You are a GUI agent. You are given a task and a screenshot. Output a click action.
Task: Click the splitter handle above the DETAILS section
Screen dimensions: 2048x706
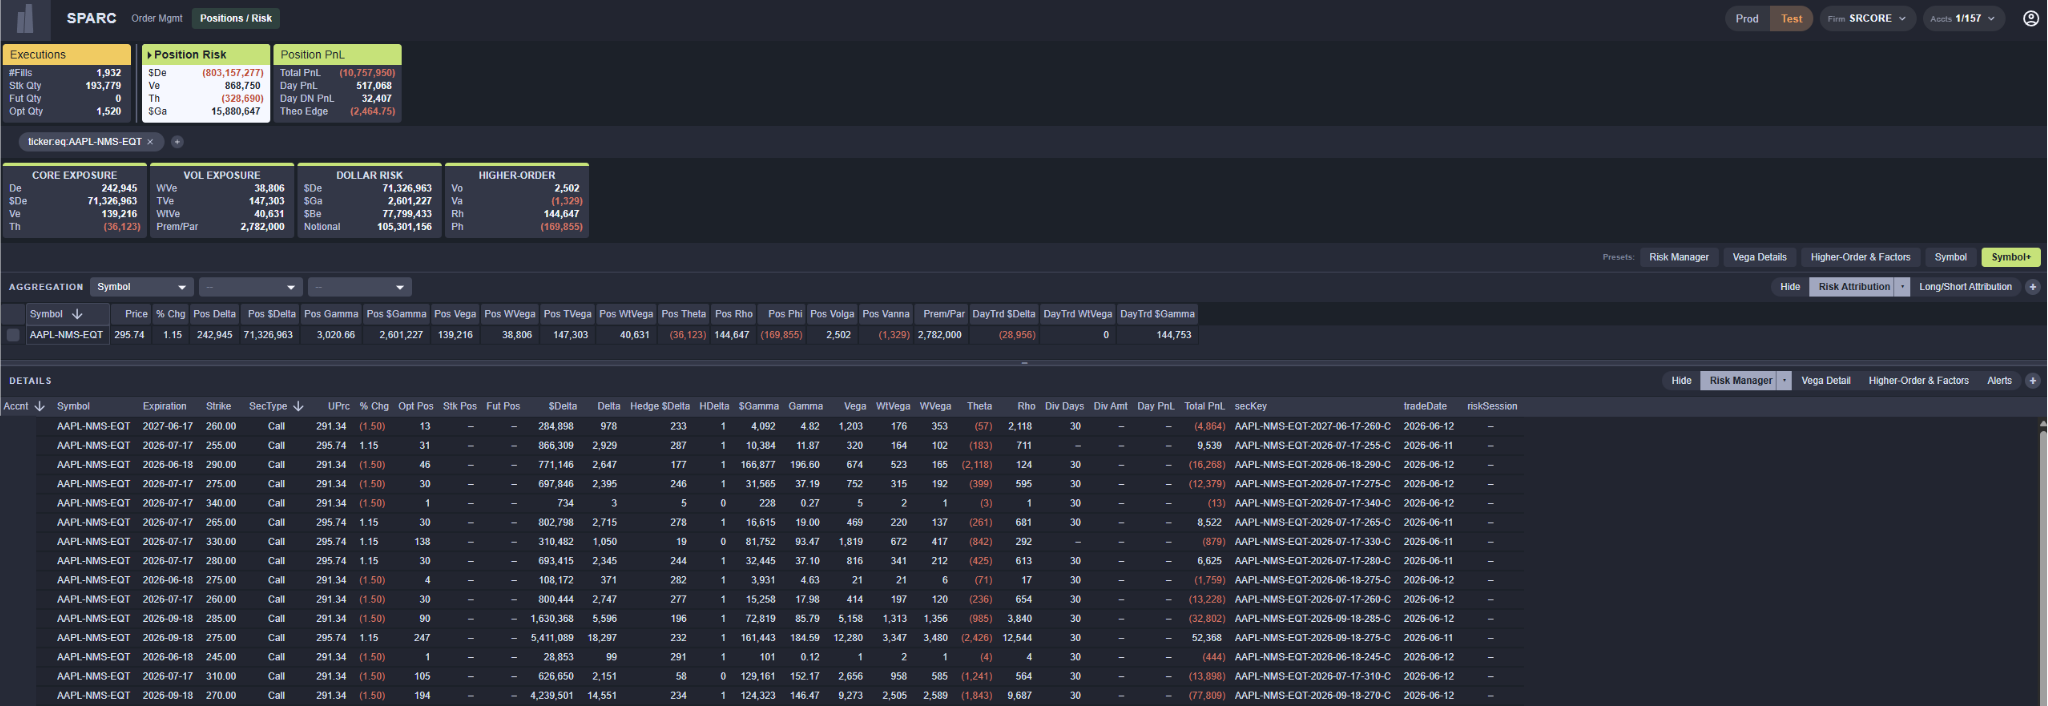1024,363
